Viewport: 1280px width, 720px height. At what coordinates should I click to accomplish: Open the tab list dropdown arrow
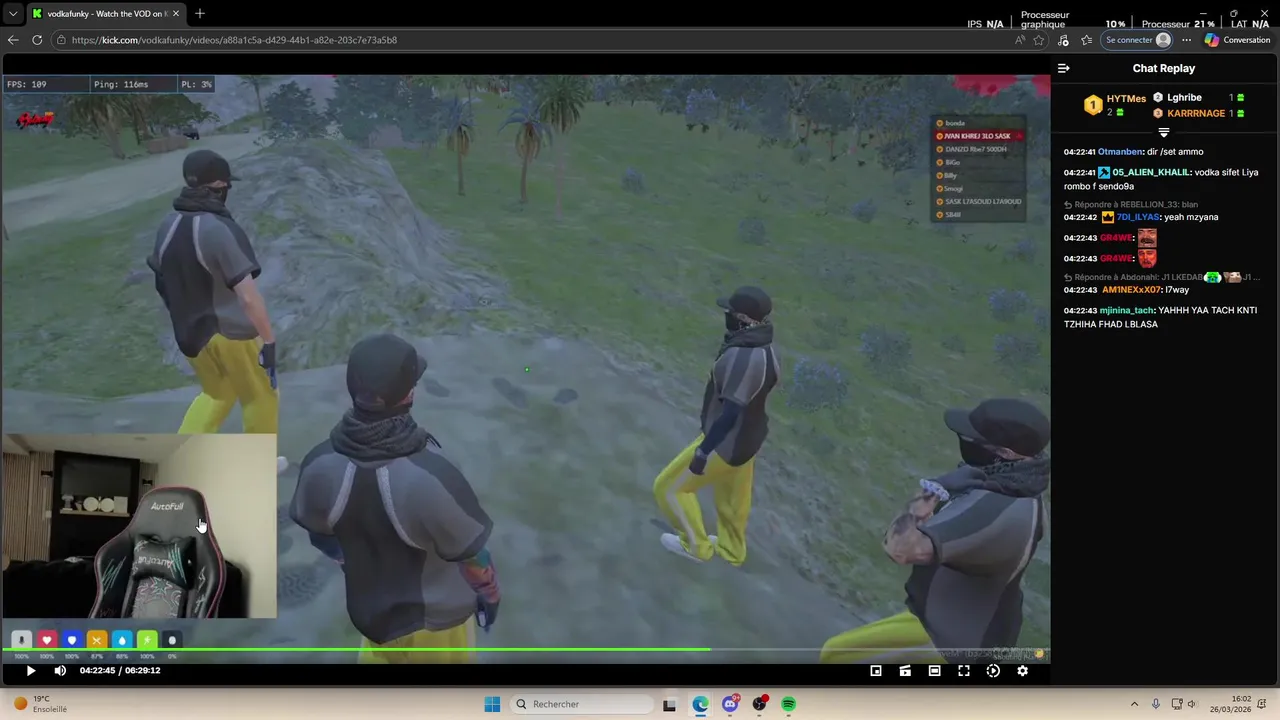(x=12, y=14)
